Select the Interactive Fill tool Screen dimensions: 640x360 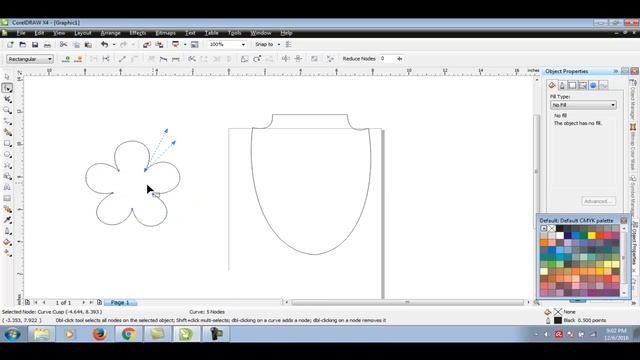click(7, 253)
